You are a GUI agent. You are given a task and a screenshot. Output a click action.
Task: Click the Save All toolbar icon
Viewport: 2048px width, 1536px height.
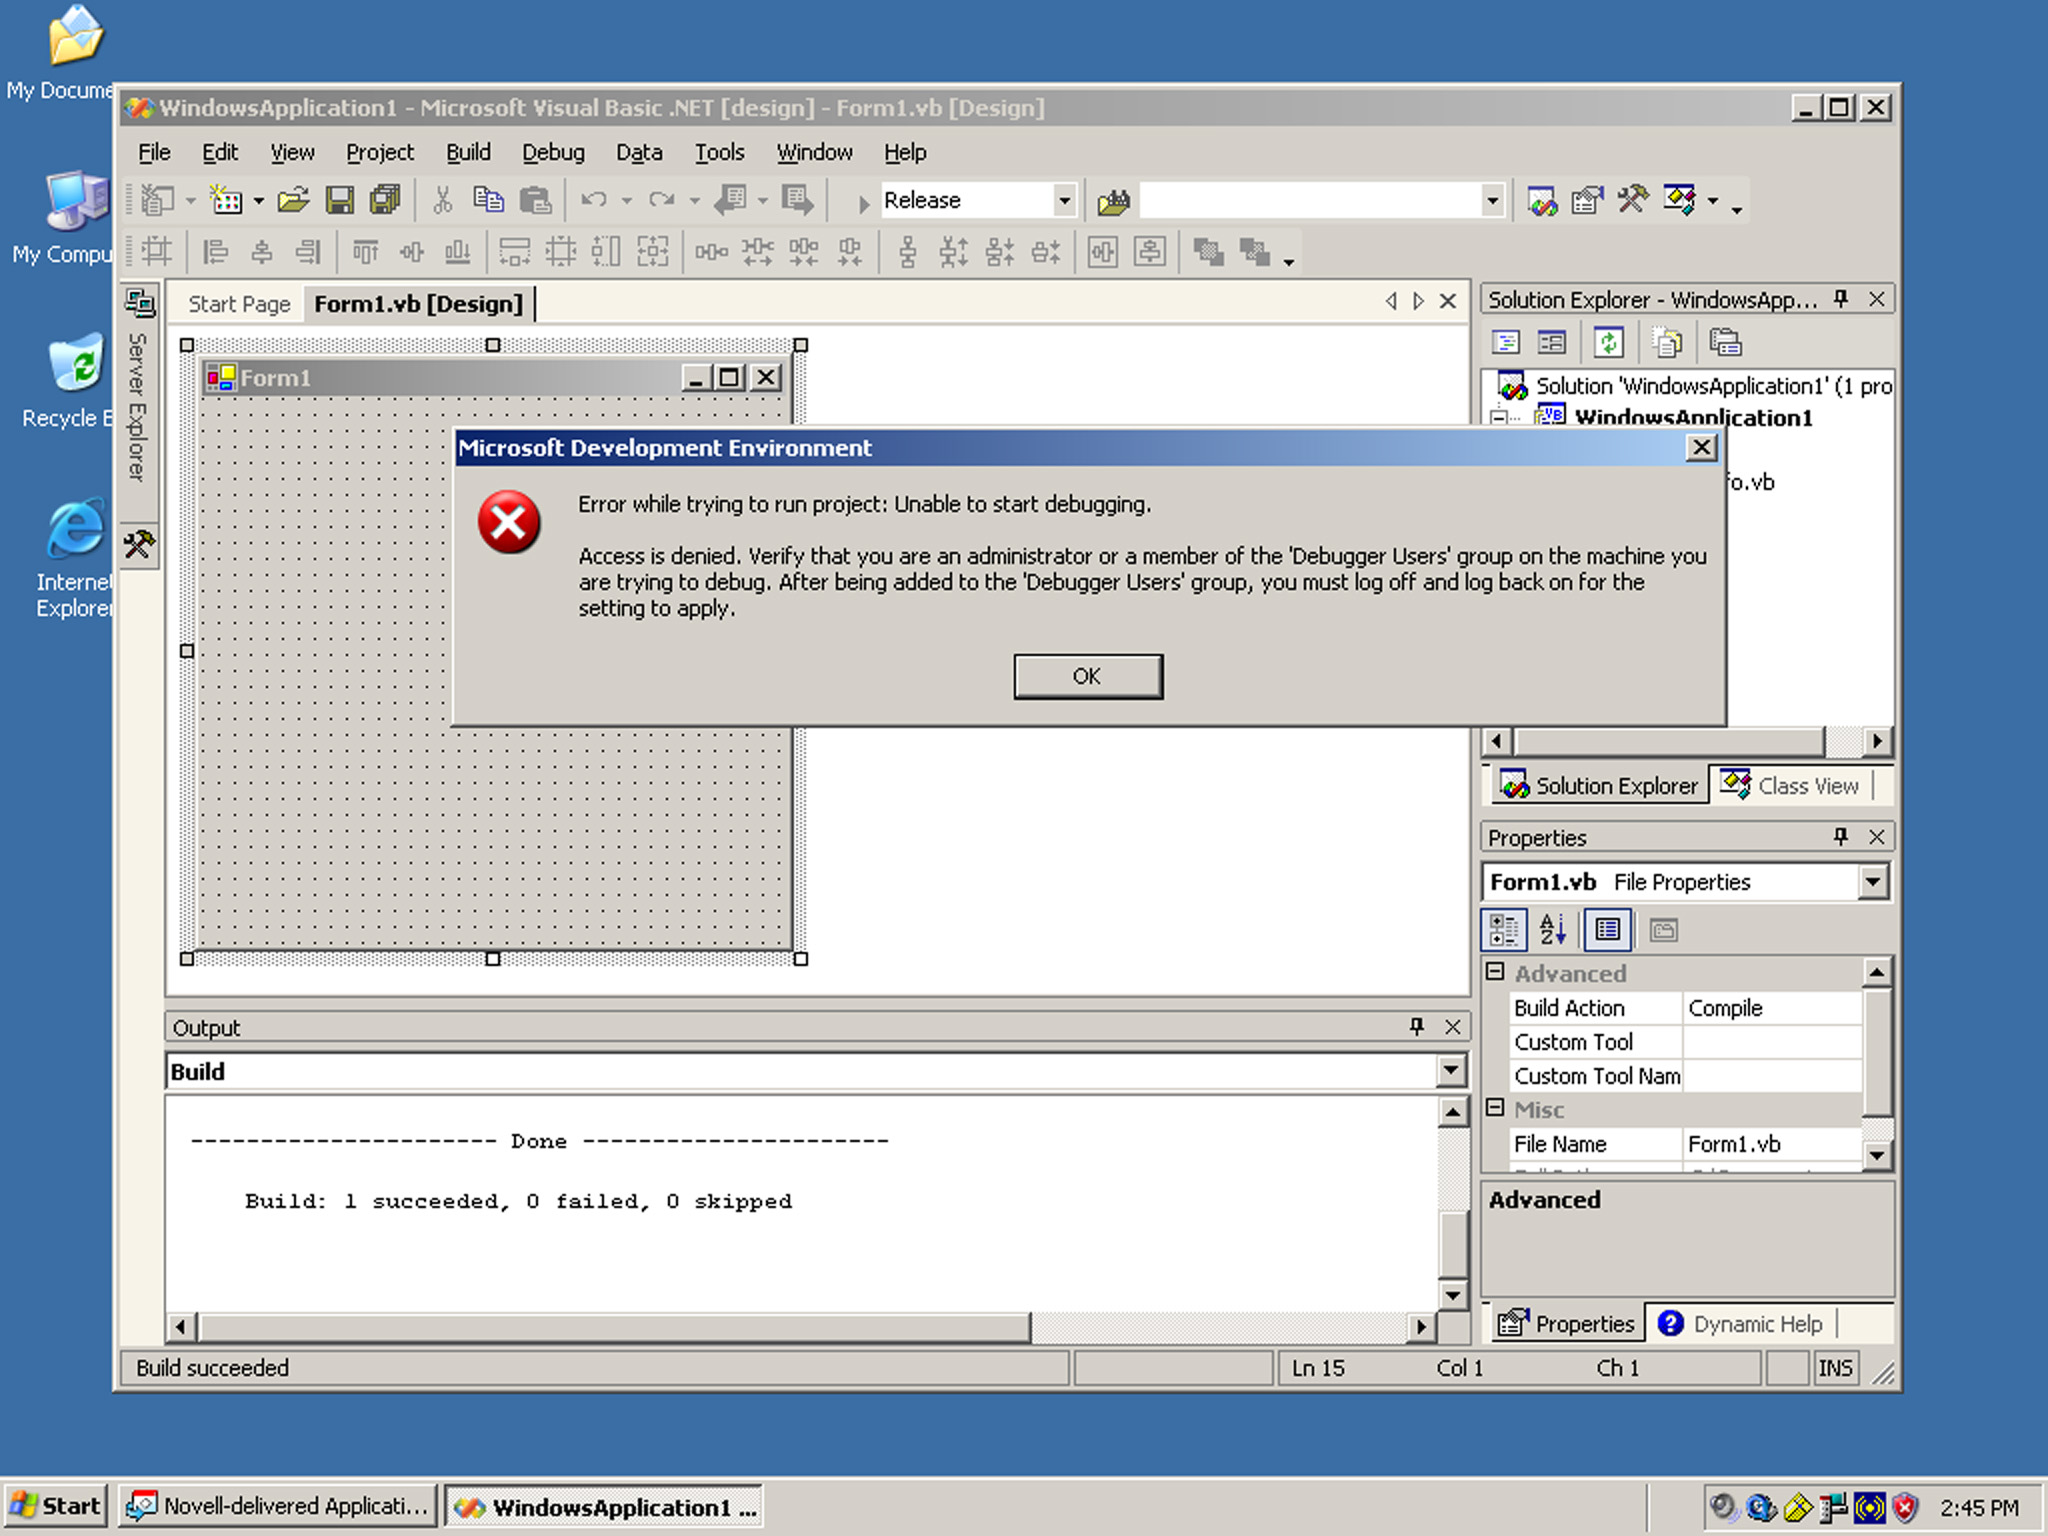coord(385,201)
